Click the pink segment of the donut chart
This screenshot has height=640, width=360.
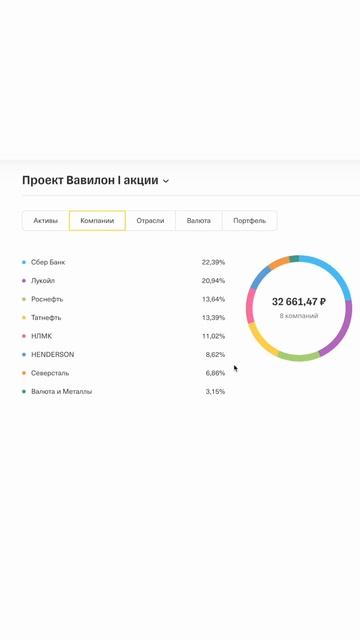(249, 305)
